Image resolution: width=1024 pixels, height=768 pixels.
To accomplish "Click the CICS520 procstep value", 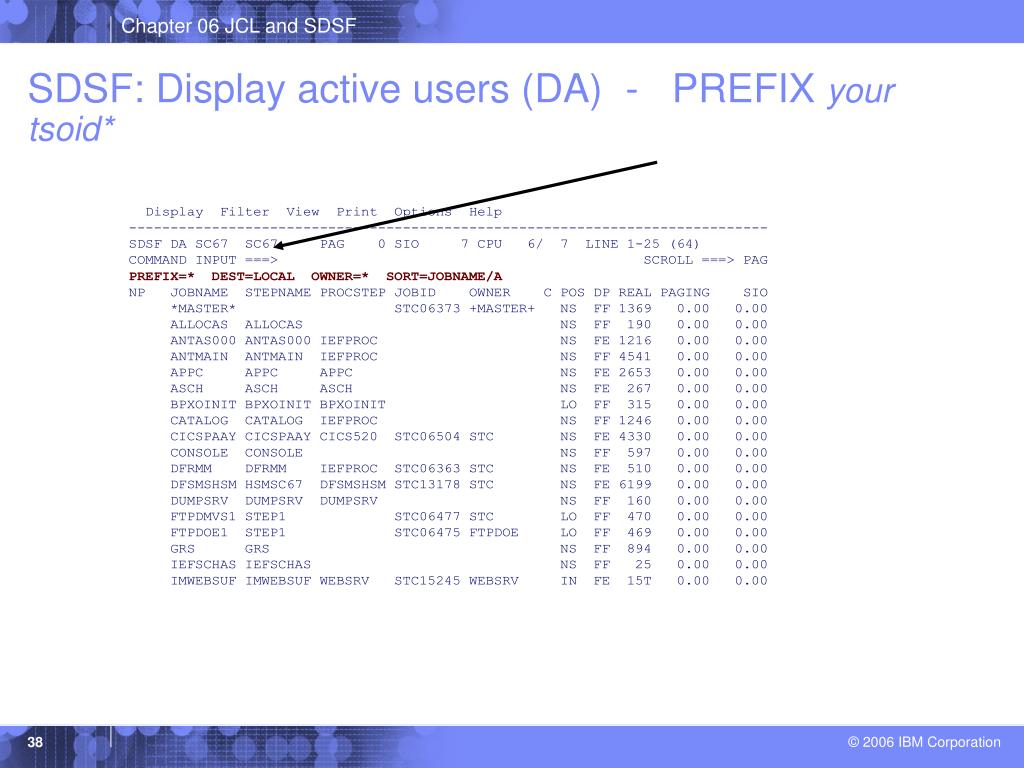I will pos(348,436).
